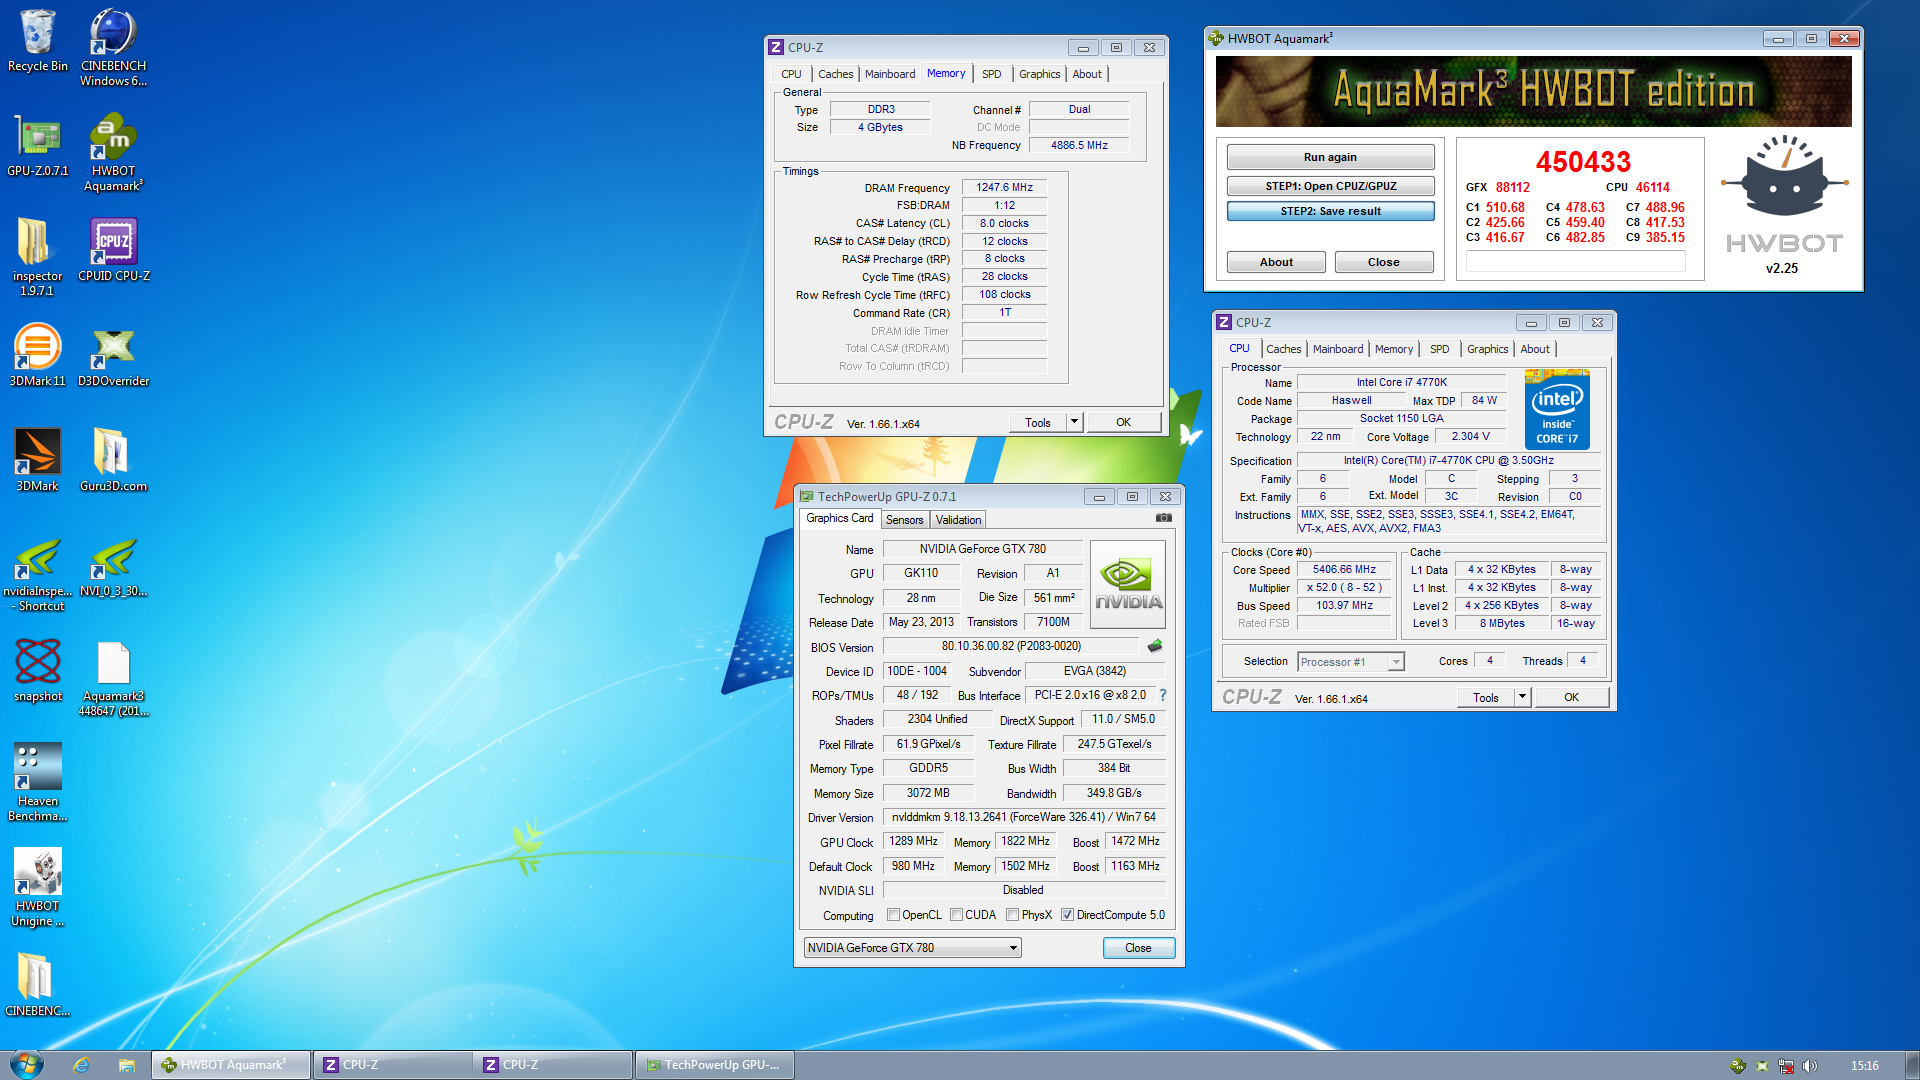Toggle the DirectCompute 5.0 checkbox
Screen dimensions: 1920x1080
tap(1067, 915)
